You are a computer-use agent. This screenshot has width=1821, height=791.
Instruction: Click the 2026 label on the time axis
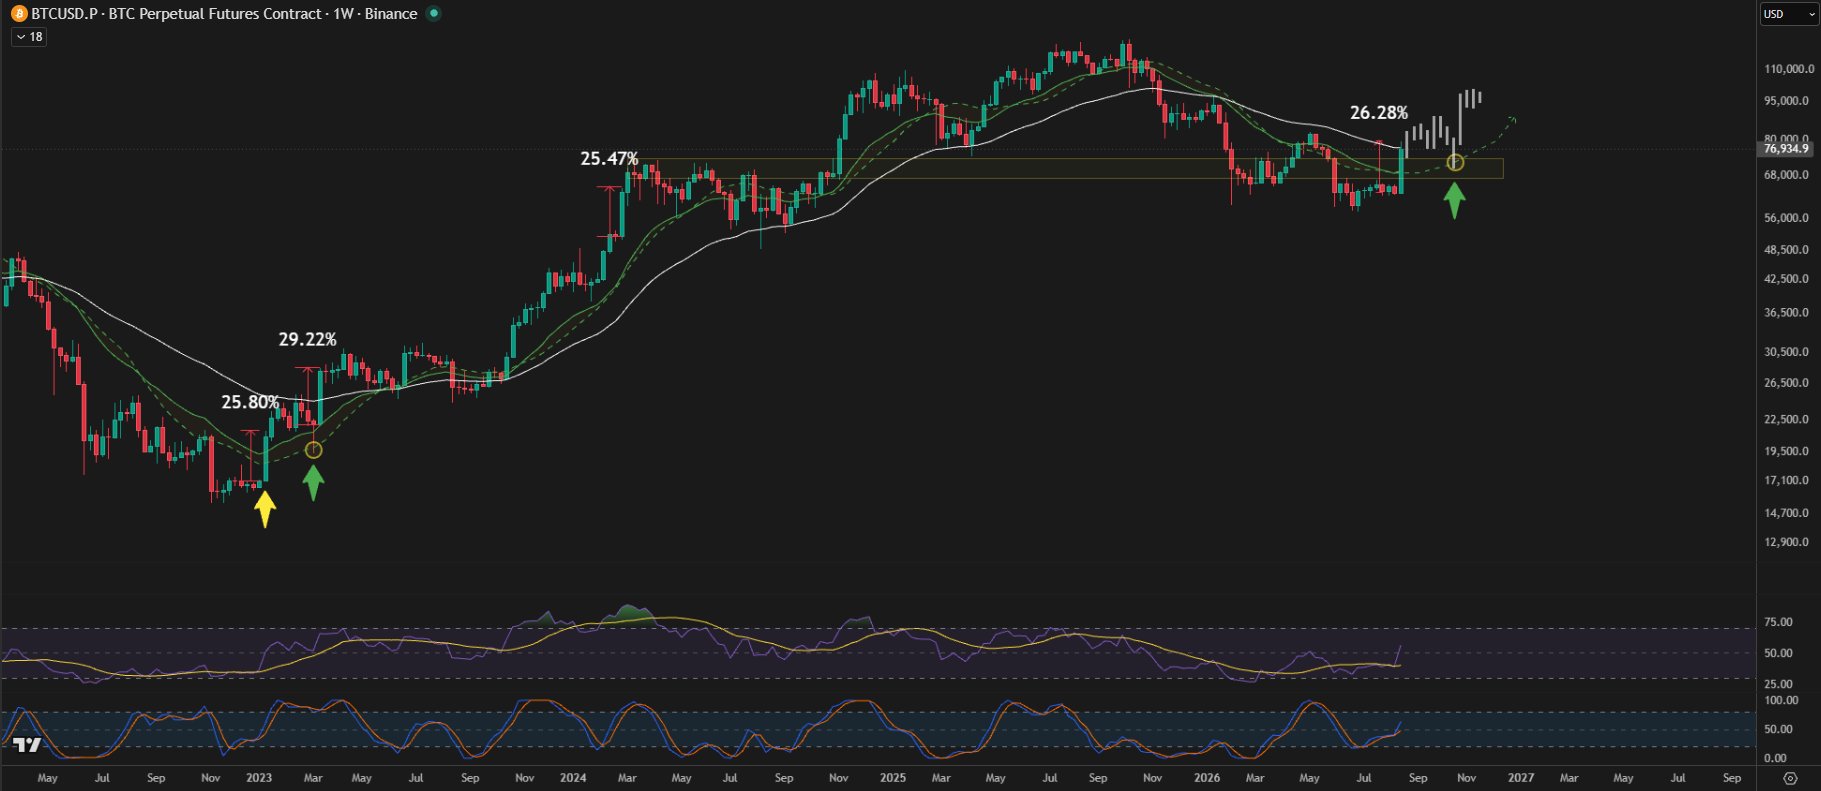click(x=1207, y=778)
